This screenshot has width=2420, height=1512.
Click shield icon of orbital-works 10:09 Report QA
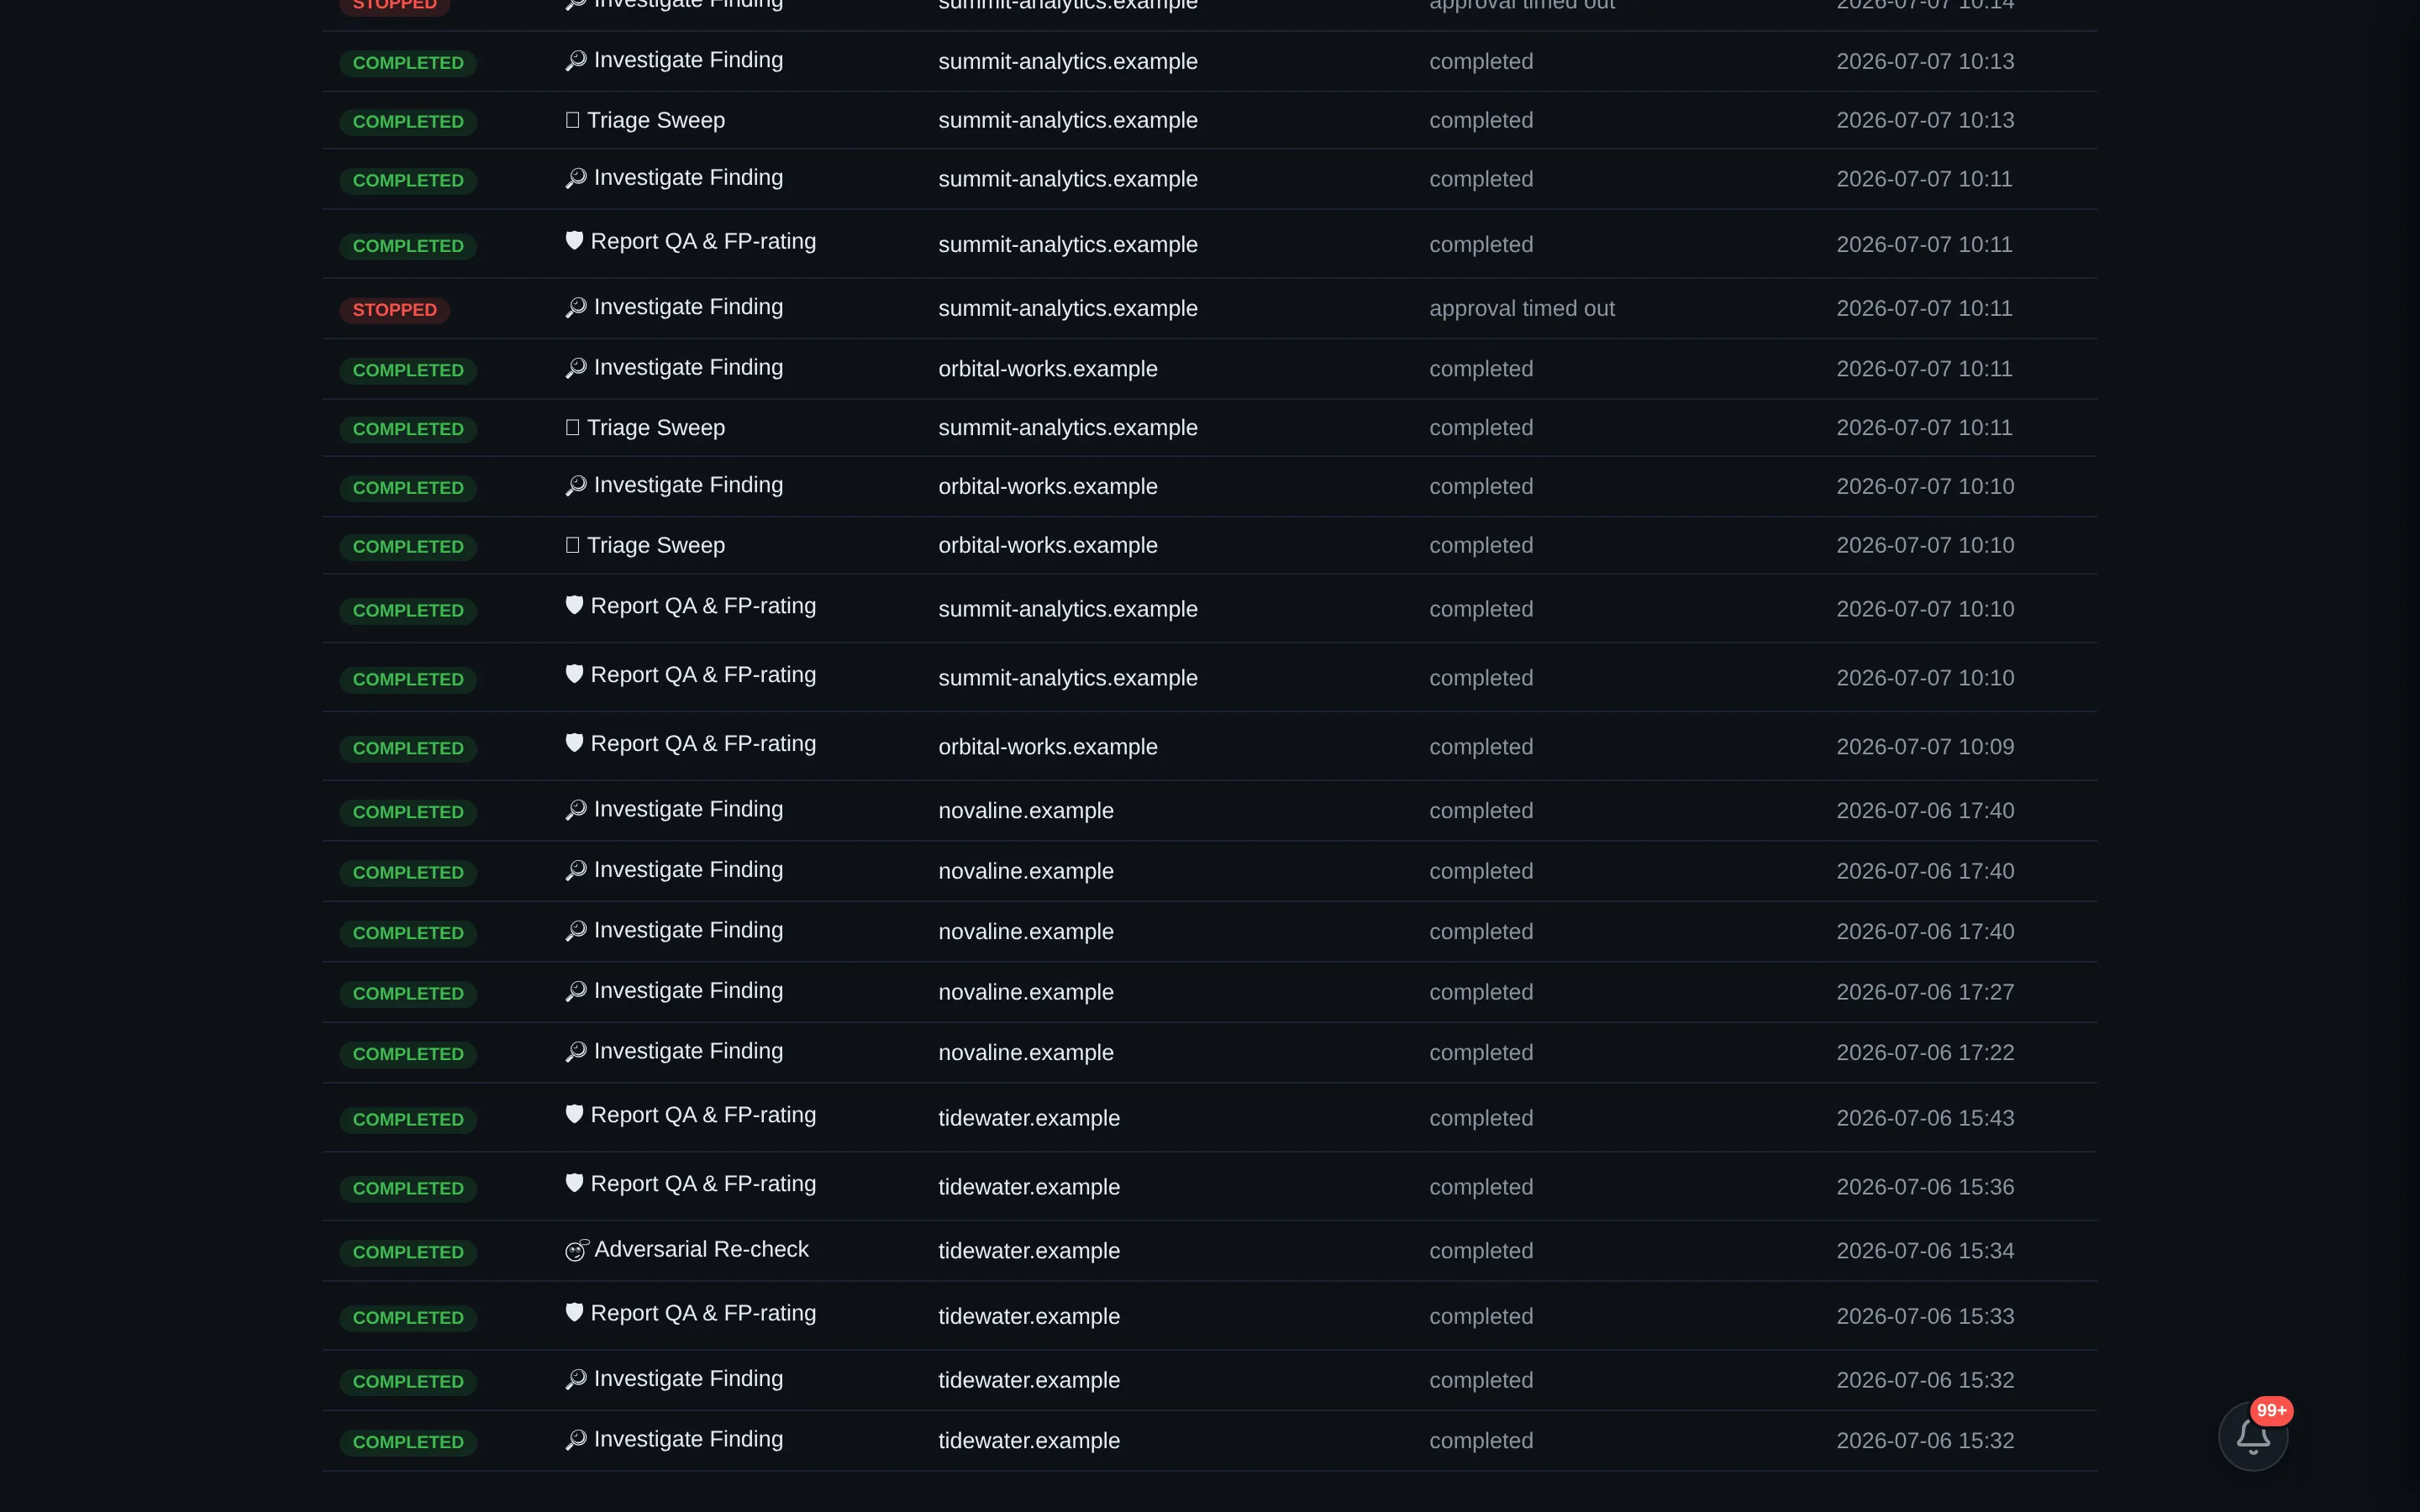574,743
